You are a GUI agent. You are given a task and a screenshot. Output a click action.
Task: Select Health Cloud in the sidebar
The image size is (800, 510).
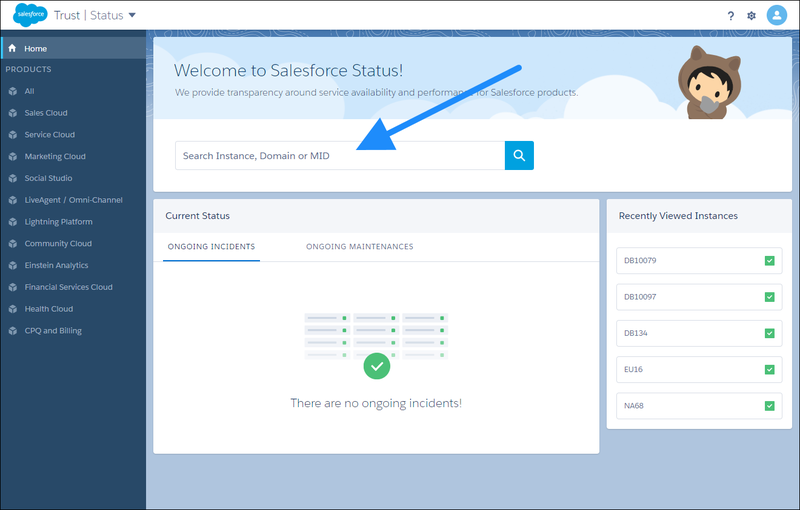(x=49, y=309)
